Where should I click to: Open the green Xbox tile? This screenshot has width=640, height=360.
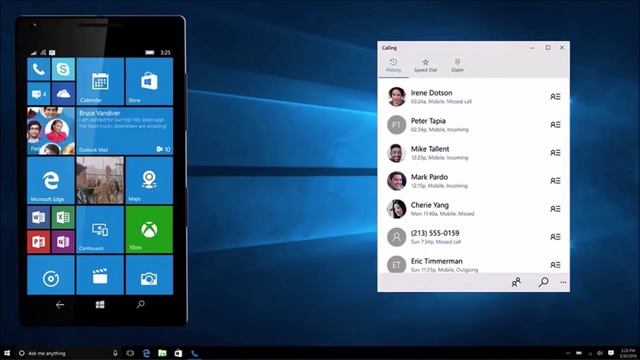149,229
